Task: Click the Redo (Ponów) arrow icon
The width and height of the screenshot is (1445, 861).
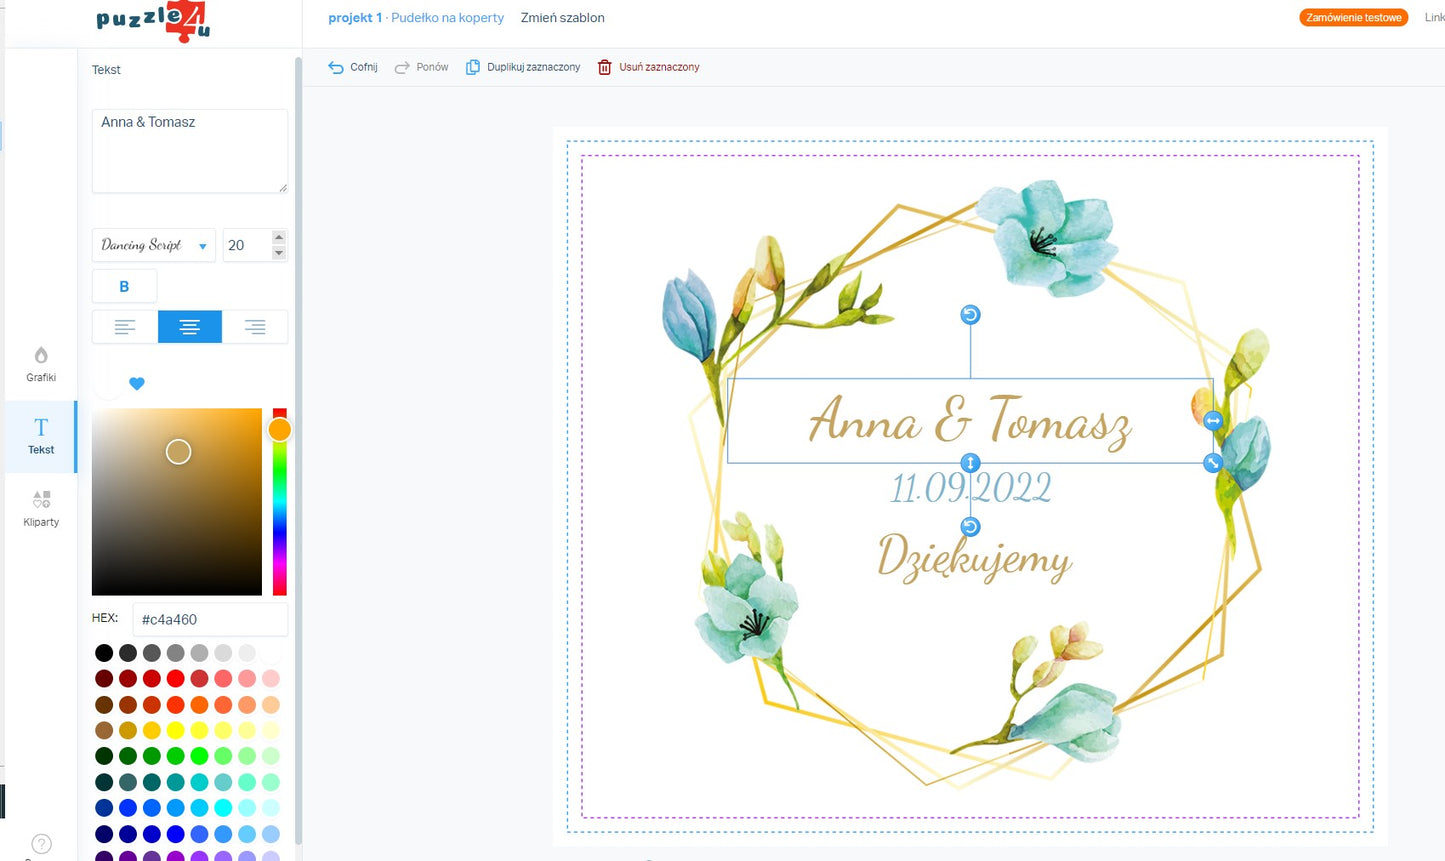Action: coord(402,67)
